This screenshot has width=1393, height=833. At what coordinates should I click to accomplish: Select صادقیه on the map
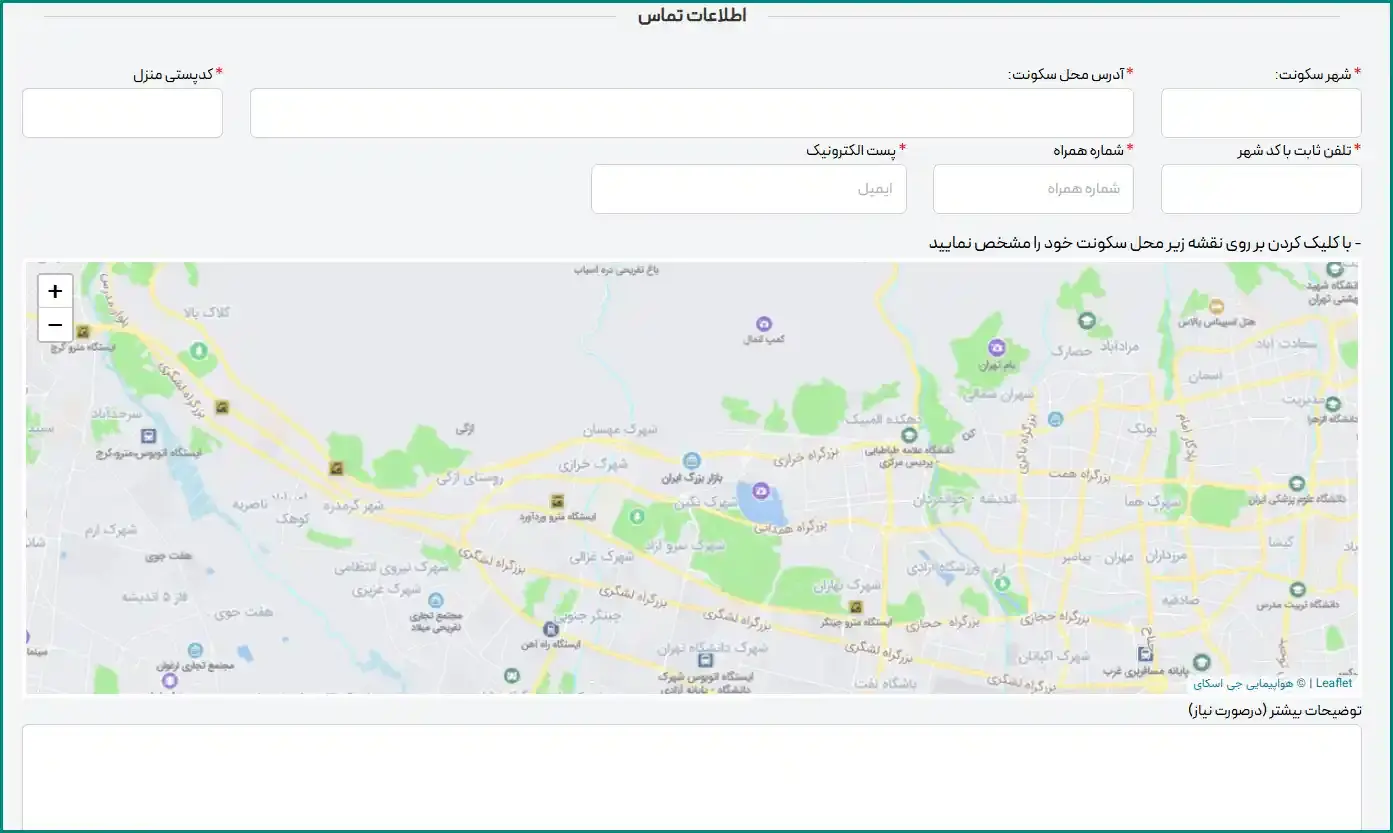pos(1180,601)
